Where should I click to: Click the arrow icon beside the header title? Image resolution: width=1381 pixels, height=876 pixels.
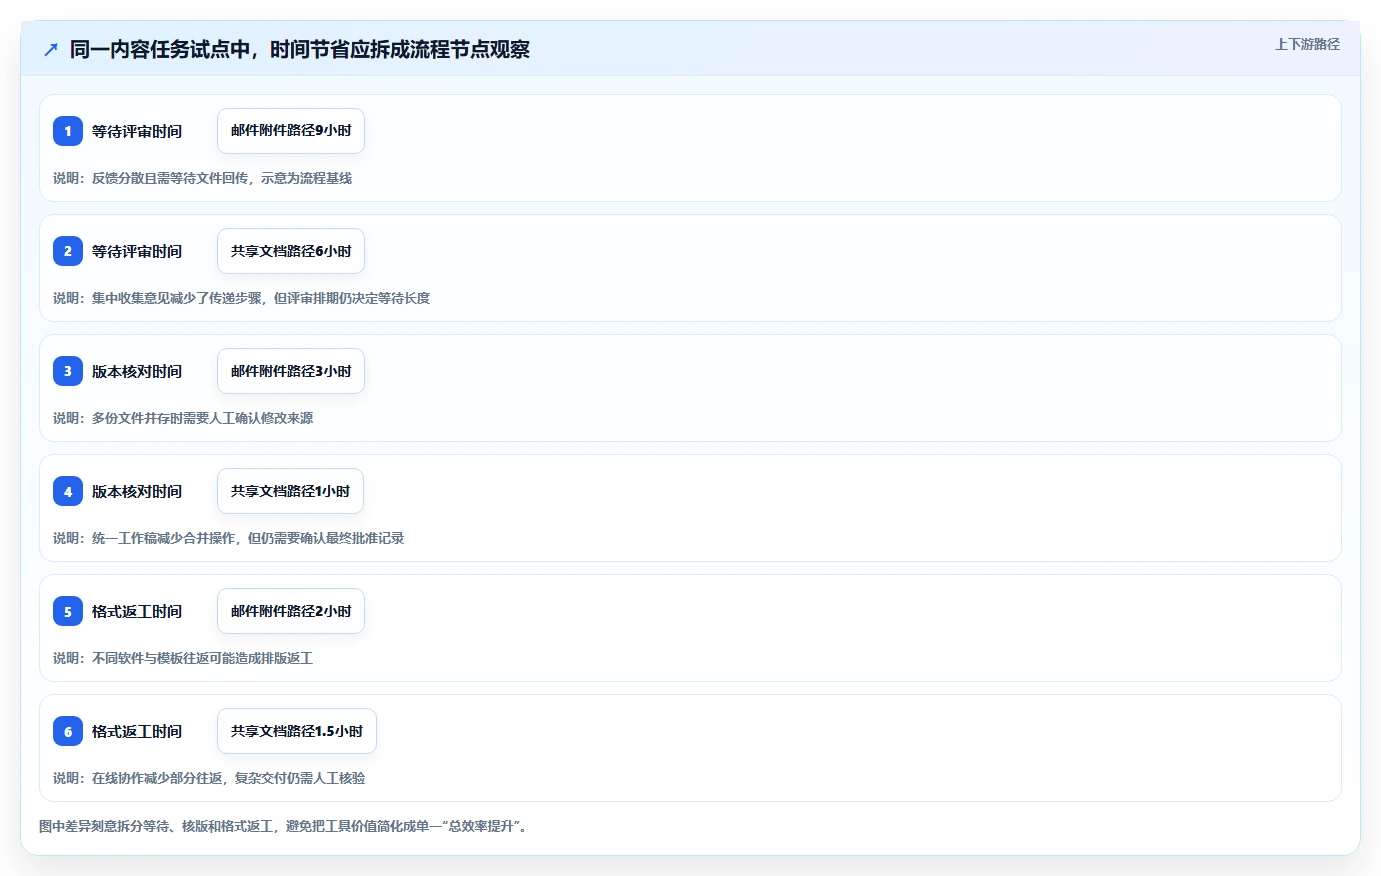point(51,49)
